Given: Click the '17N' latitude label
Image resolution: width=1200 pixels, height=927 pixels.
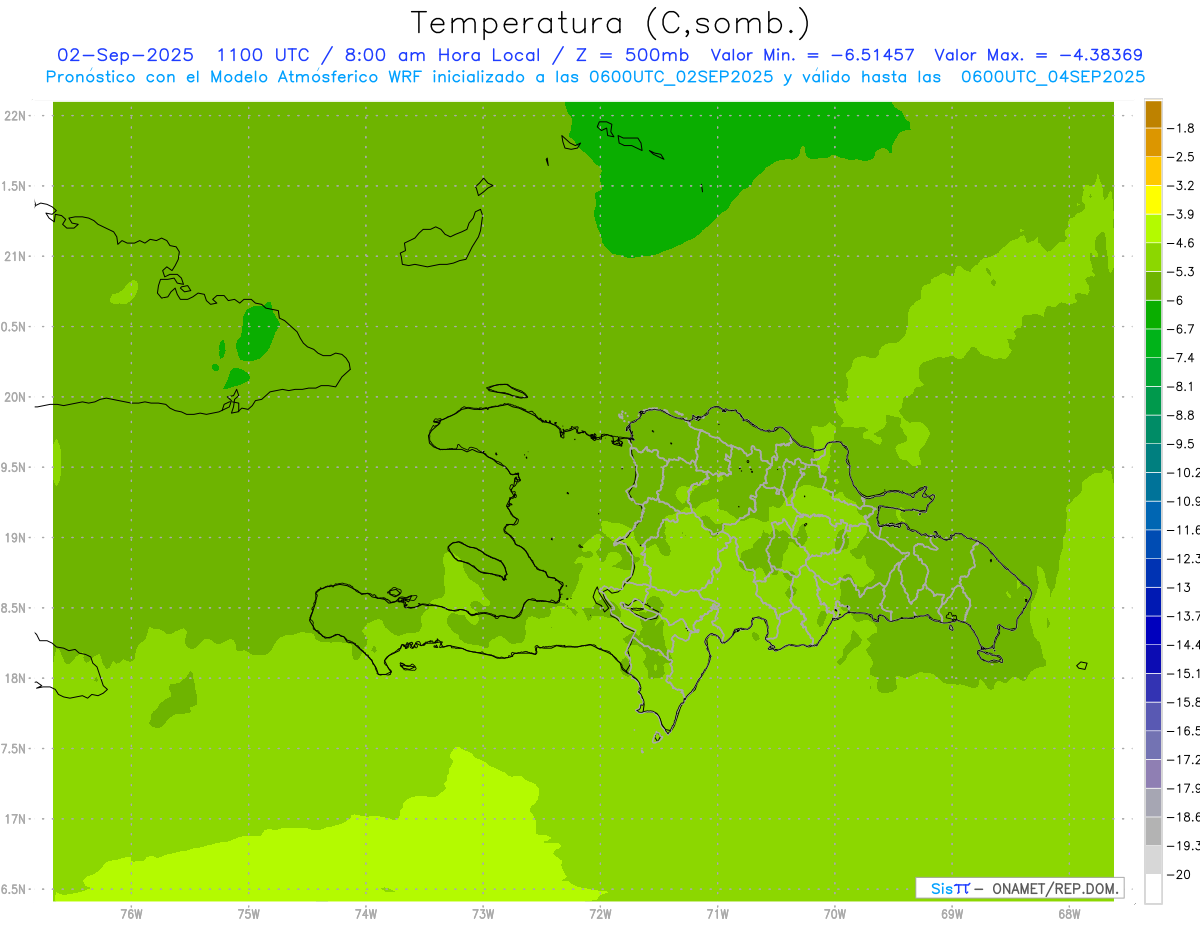Looking at the screenshot, I should pos(16,819).
